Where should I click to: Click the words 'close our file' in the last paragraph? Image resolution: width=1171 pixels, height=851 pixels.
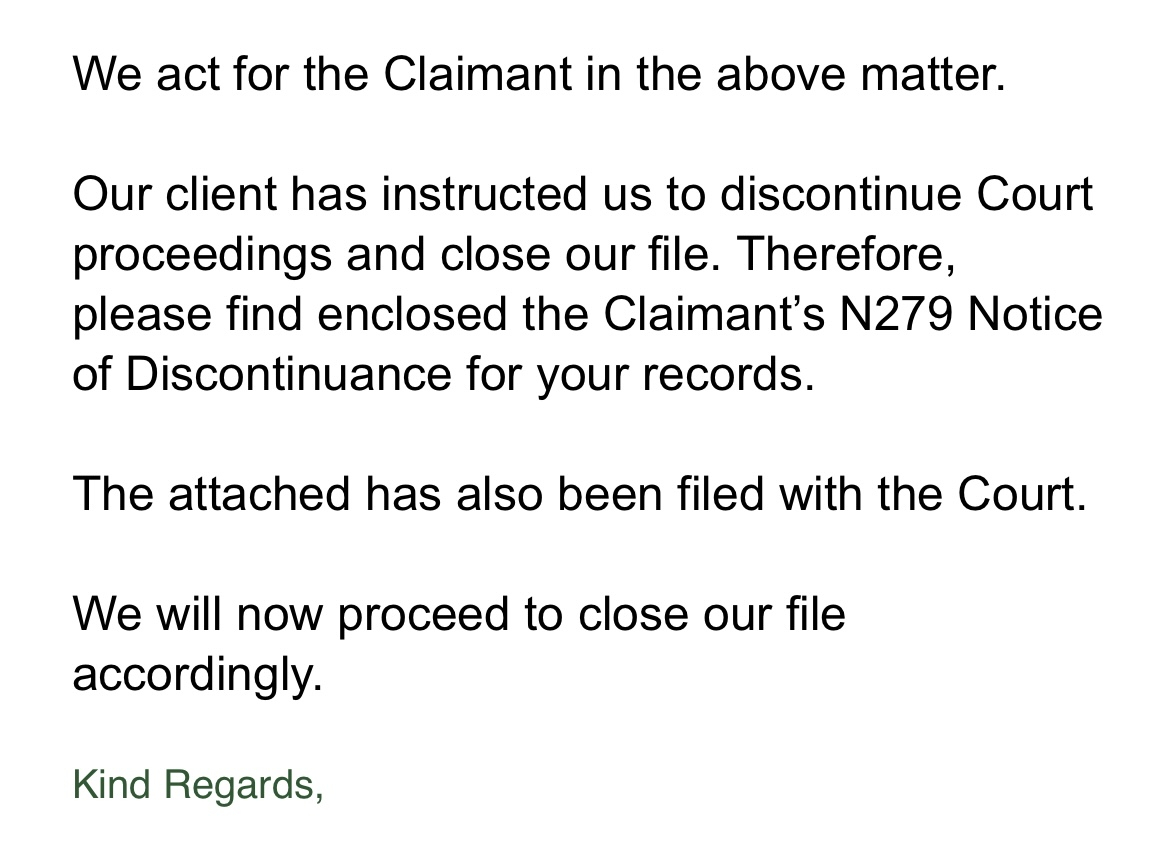tap(712, 614)
